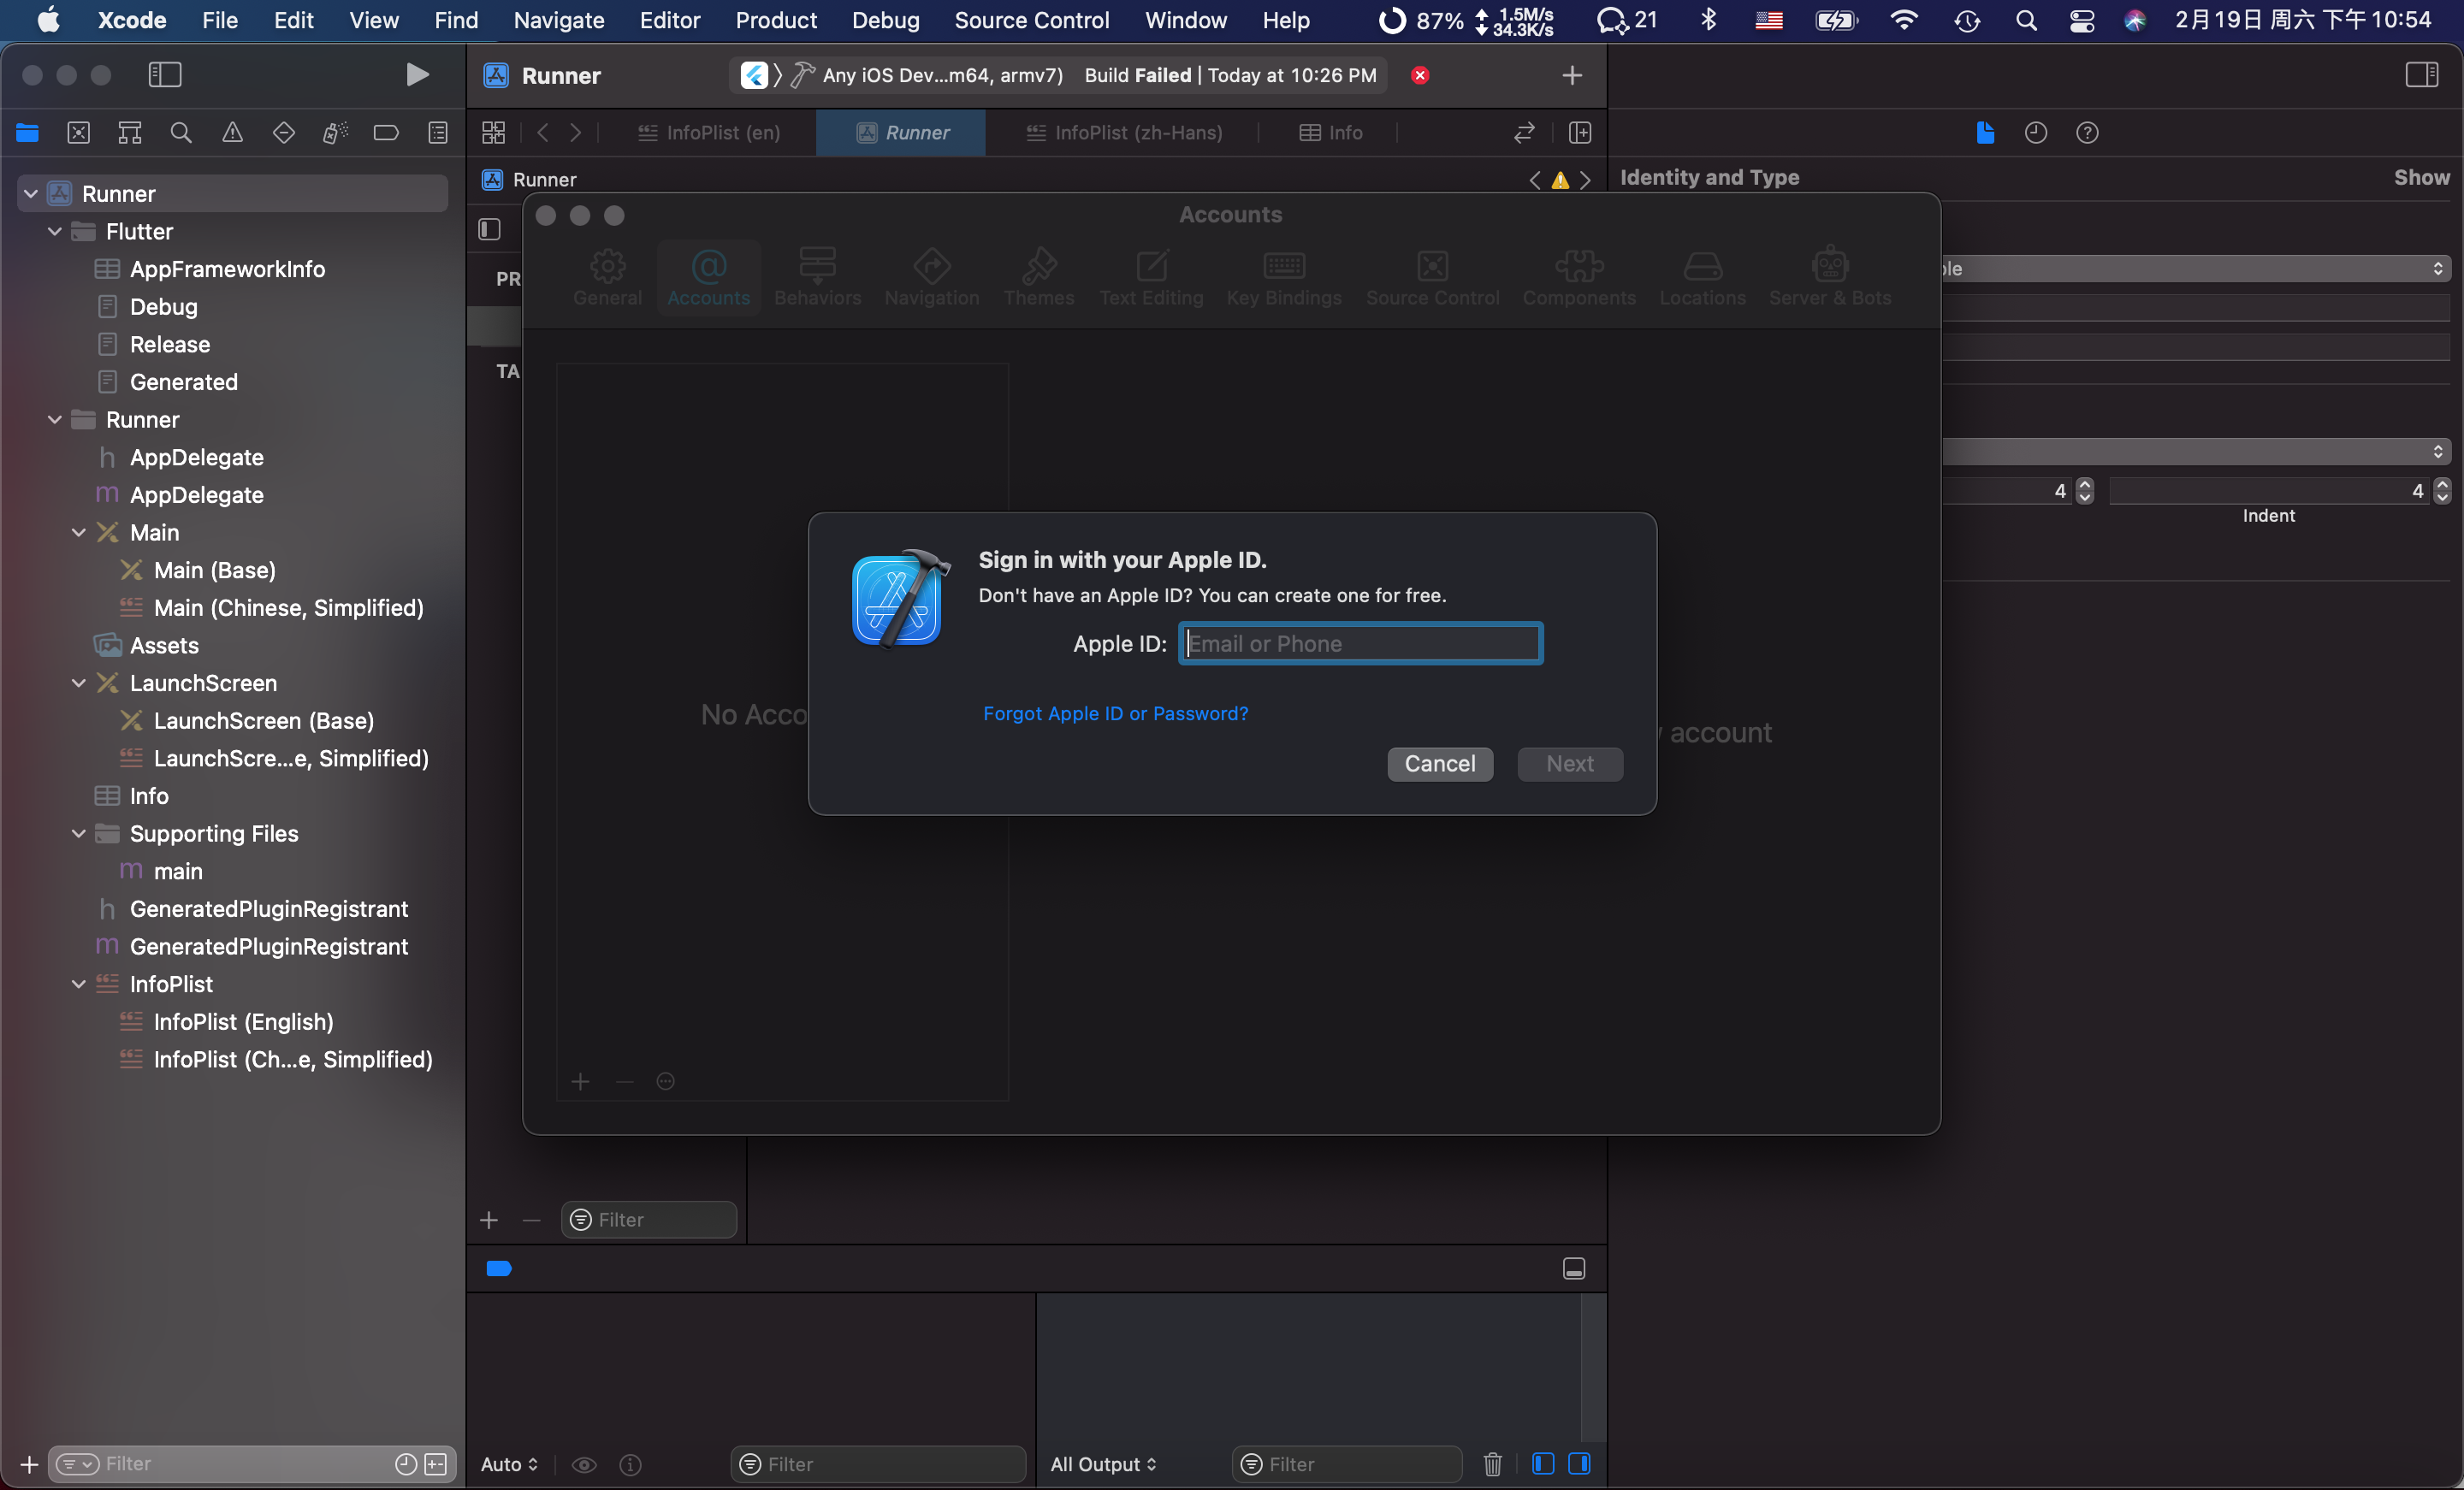Viewport: 2464px width, 1490px height.
Task: Collapse the Flutter group
Action: click(x=55, y=231)
